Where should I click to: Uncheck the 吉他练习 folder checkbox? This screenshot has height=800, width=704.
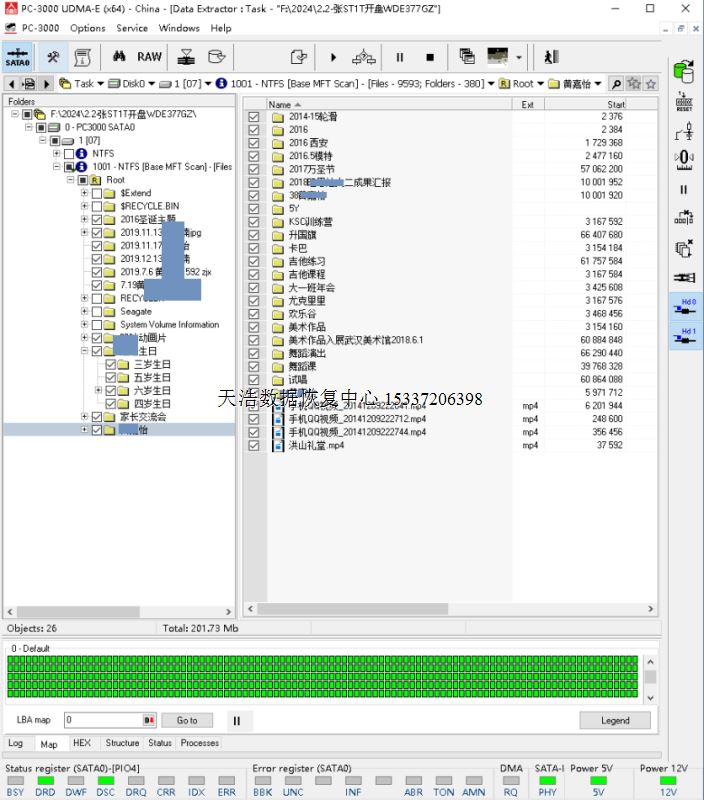[x=253, y=261]
